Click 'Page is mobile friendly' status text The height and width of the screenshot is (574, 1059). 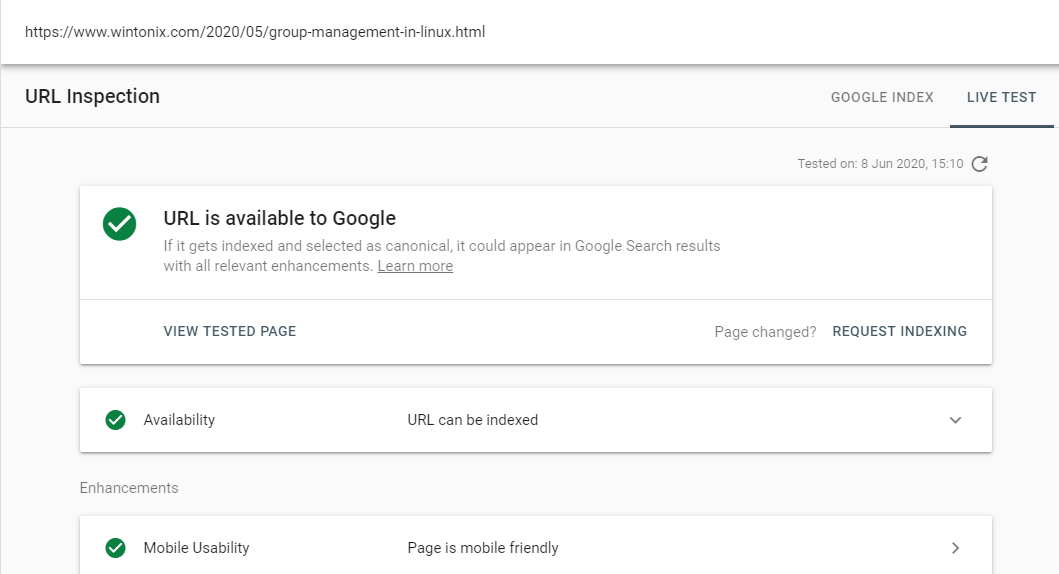tap(483, 548)
